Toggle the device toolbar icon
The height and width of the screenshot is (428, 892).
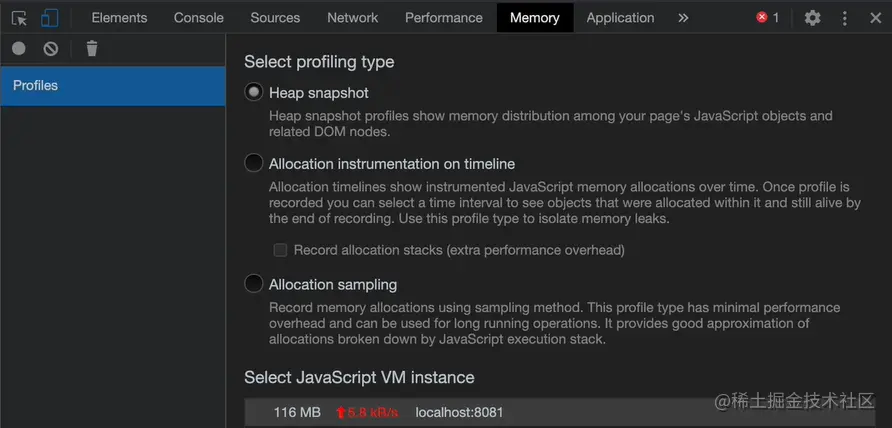coord(49,18)
